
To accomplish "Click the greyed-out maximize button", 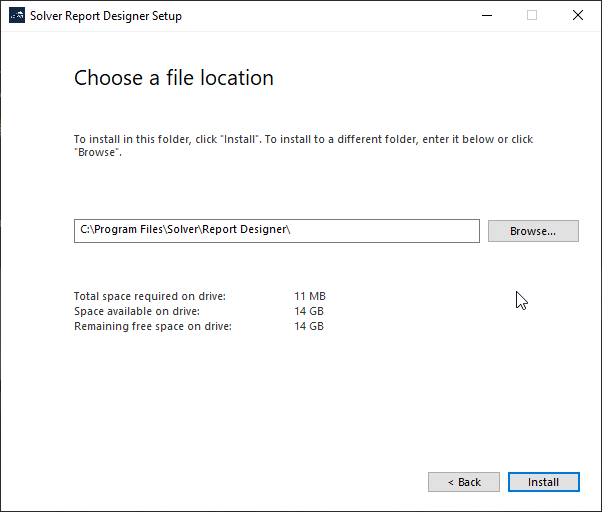I will click(x=532, y=16).
